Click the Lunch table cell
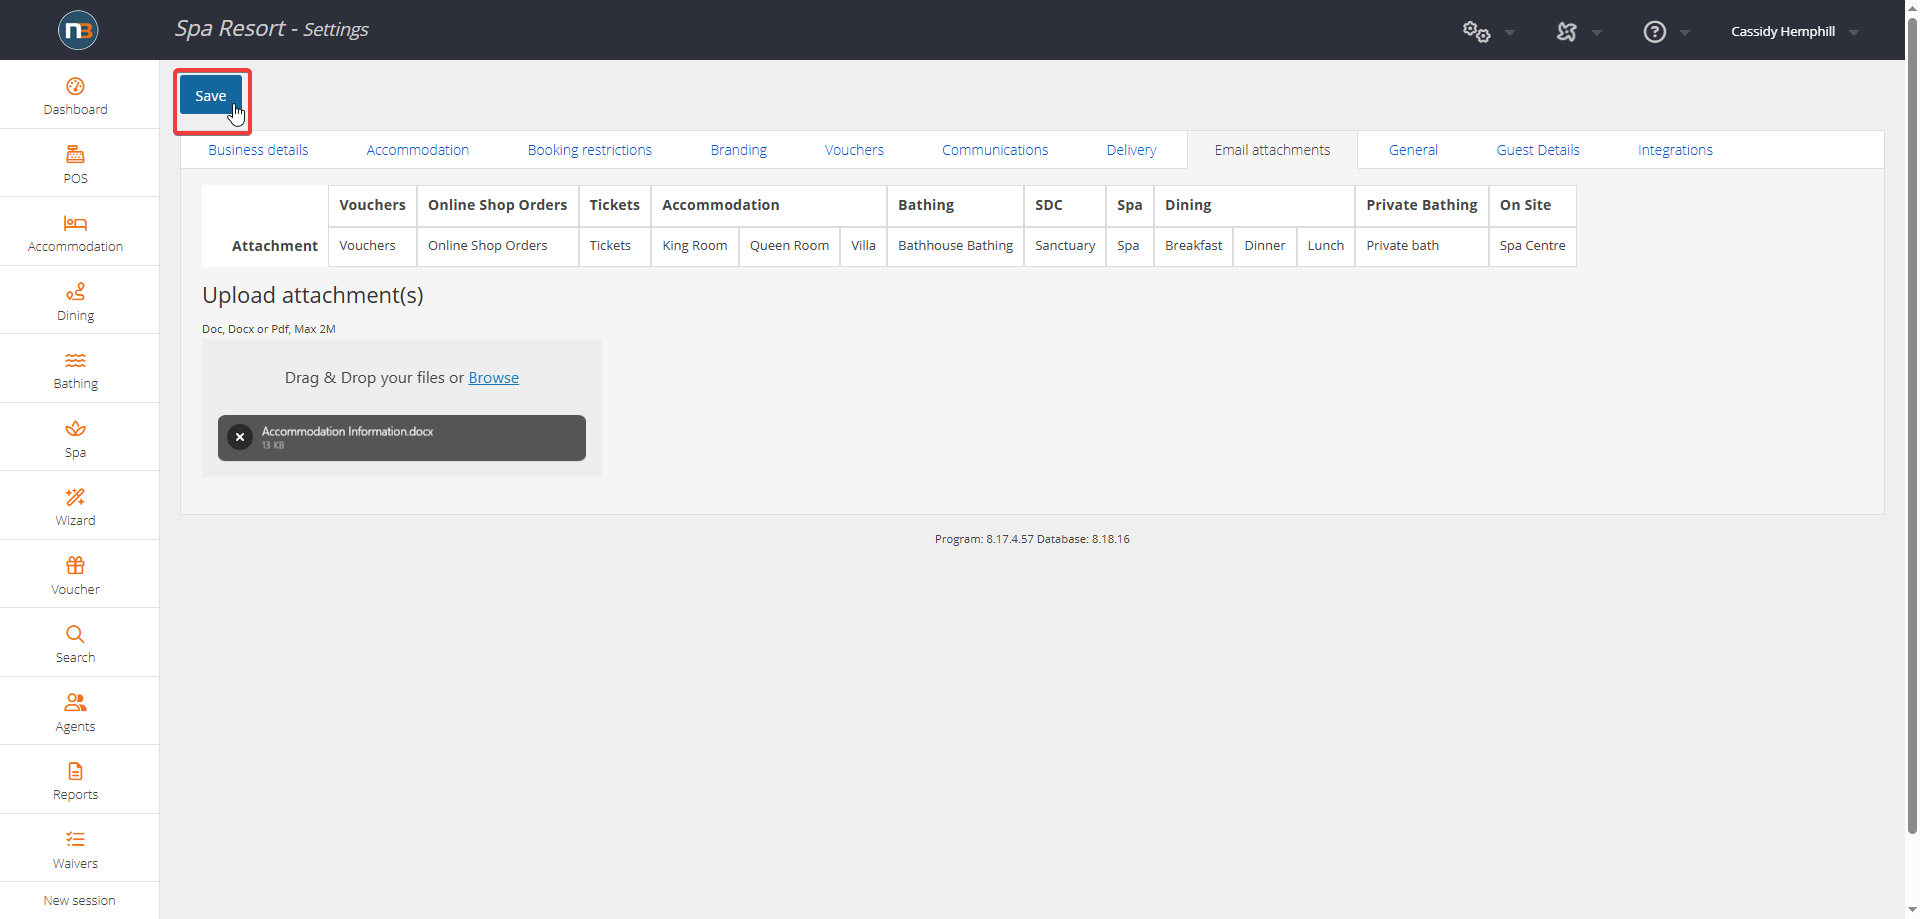This screenshot has height=919, width=1920. pyautogui.click(x=1326, y=246)
